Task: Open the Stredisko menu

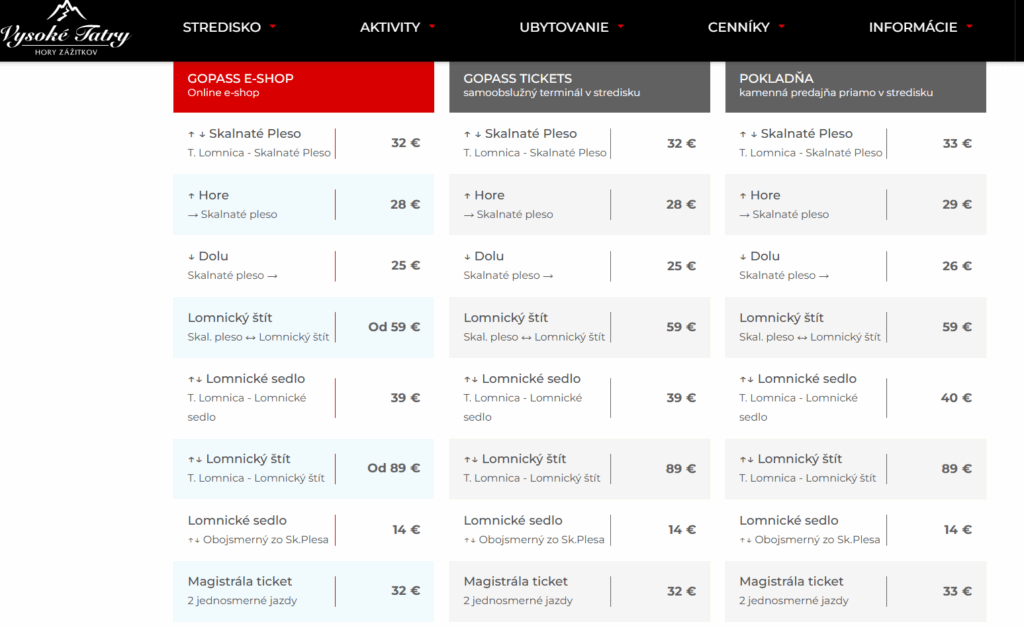Action: coord(221,27)
